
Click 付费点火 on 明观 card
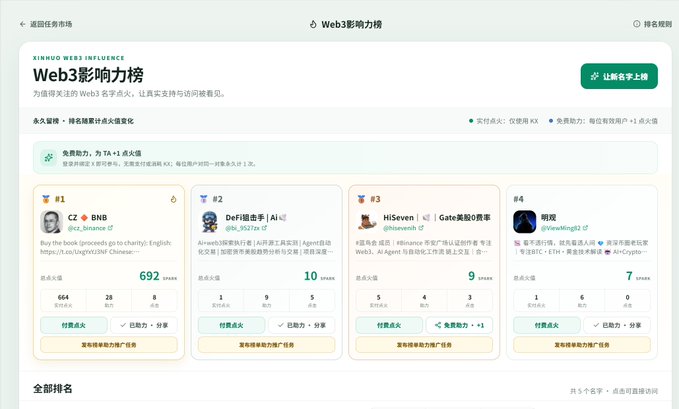546,325
